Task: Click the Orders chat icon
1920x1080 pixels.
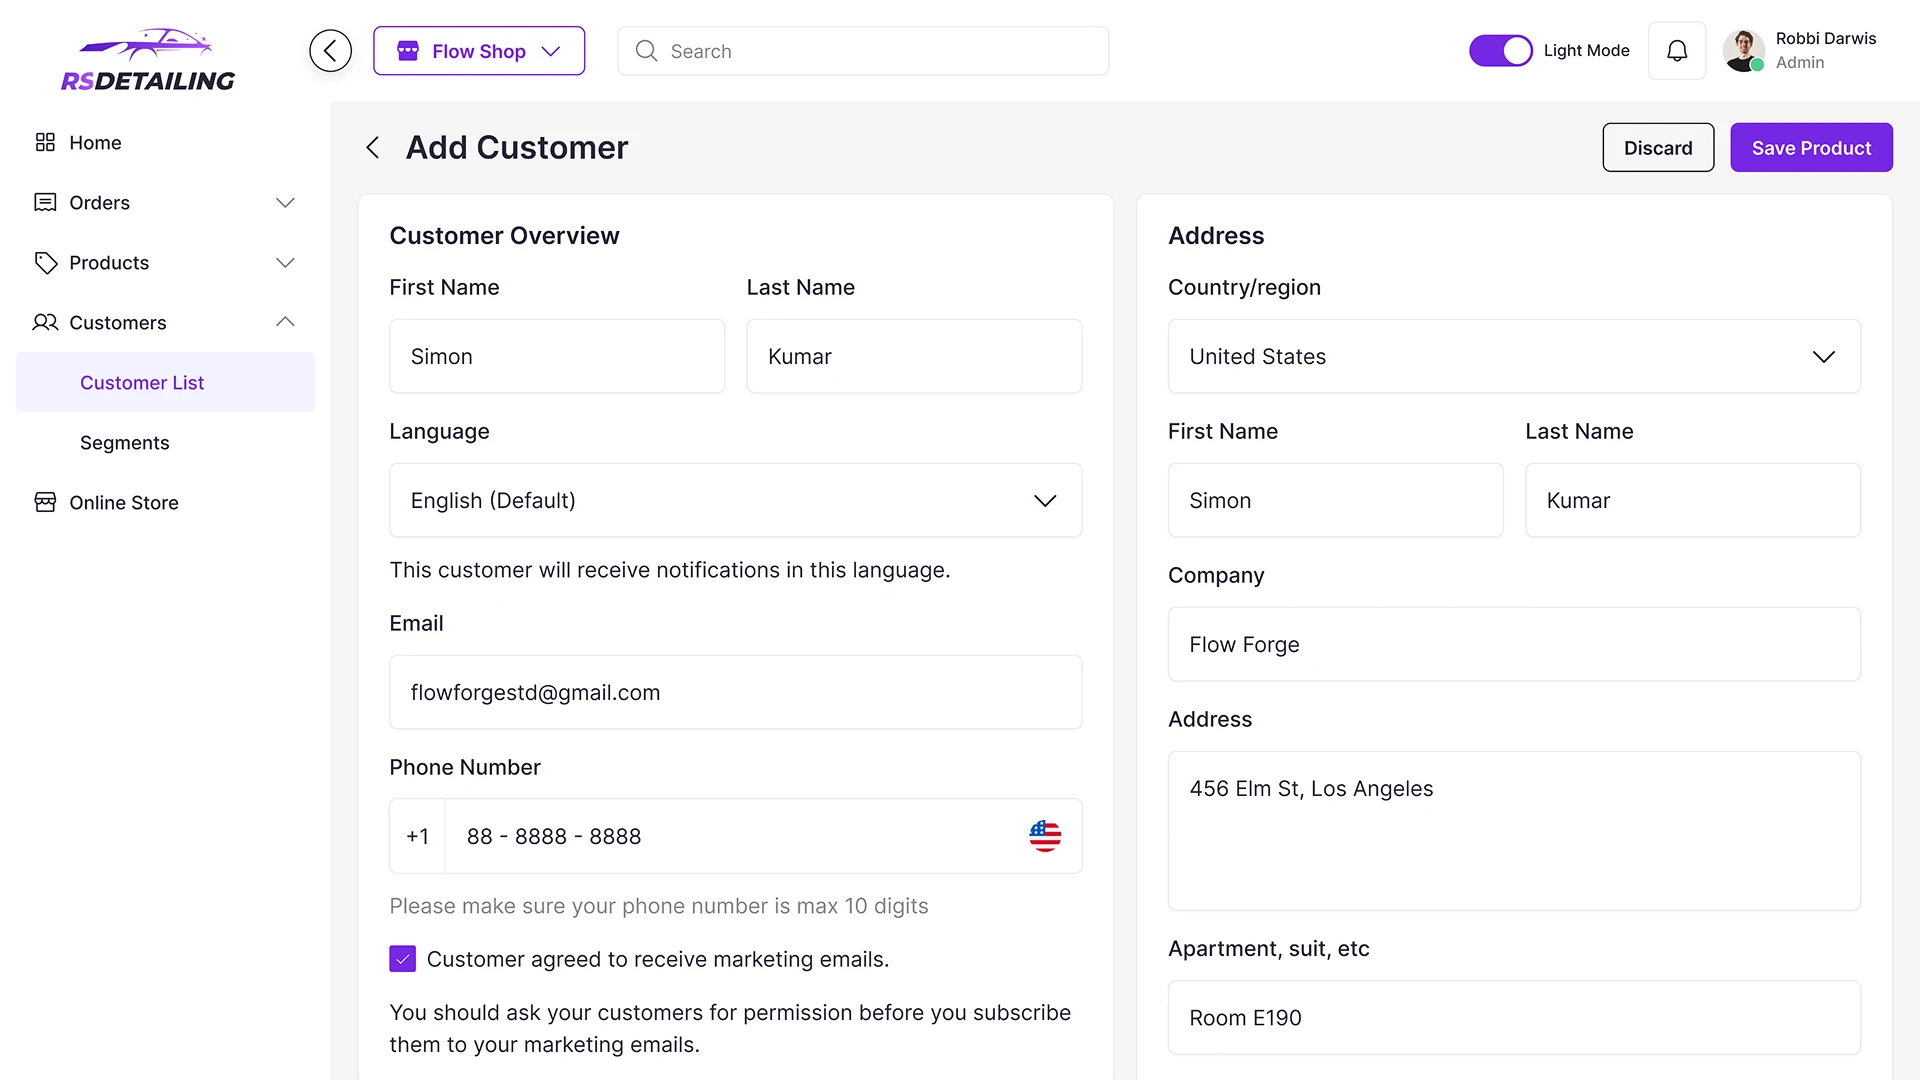Action: pyautogui.click(x=45, y=202)
